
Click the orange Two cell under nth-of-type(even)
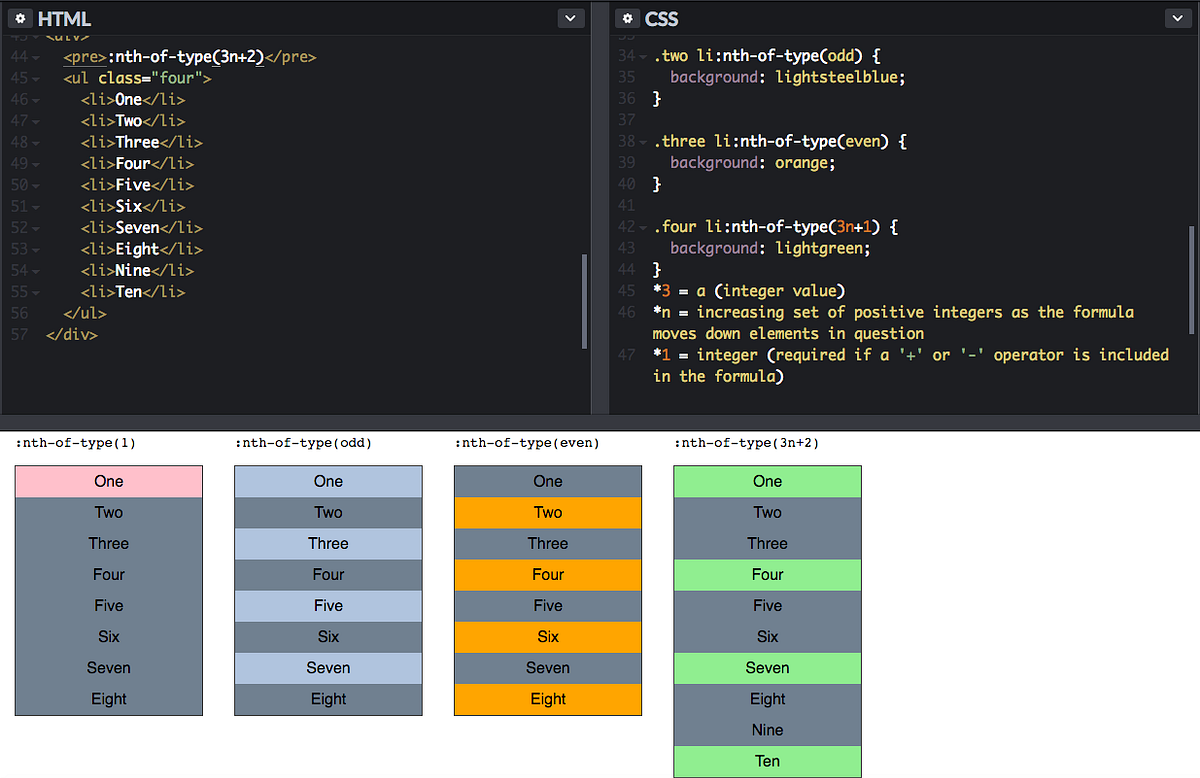point(547,512)
